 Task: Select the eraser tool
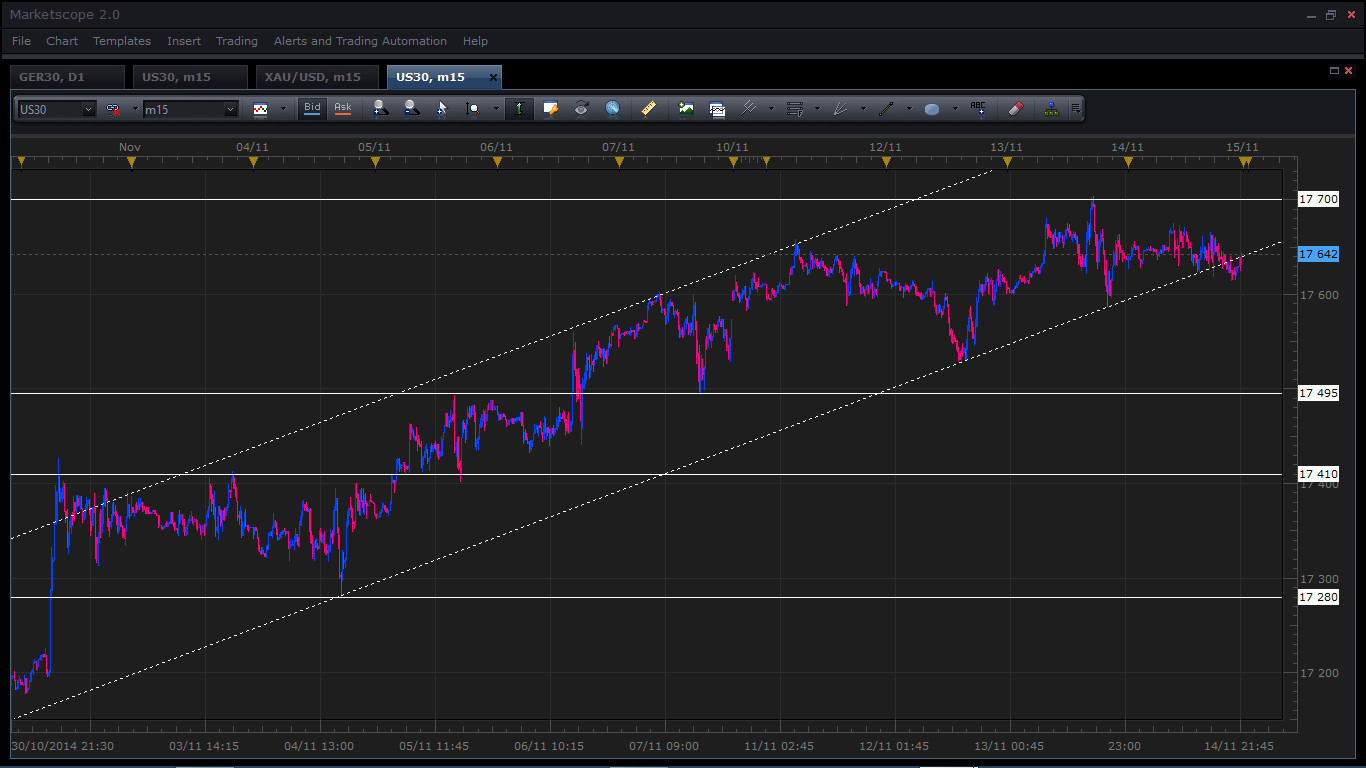coord(1016,109)
